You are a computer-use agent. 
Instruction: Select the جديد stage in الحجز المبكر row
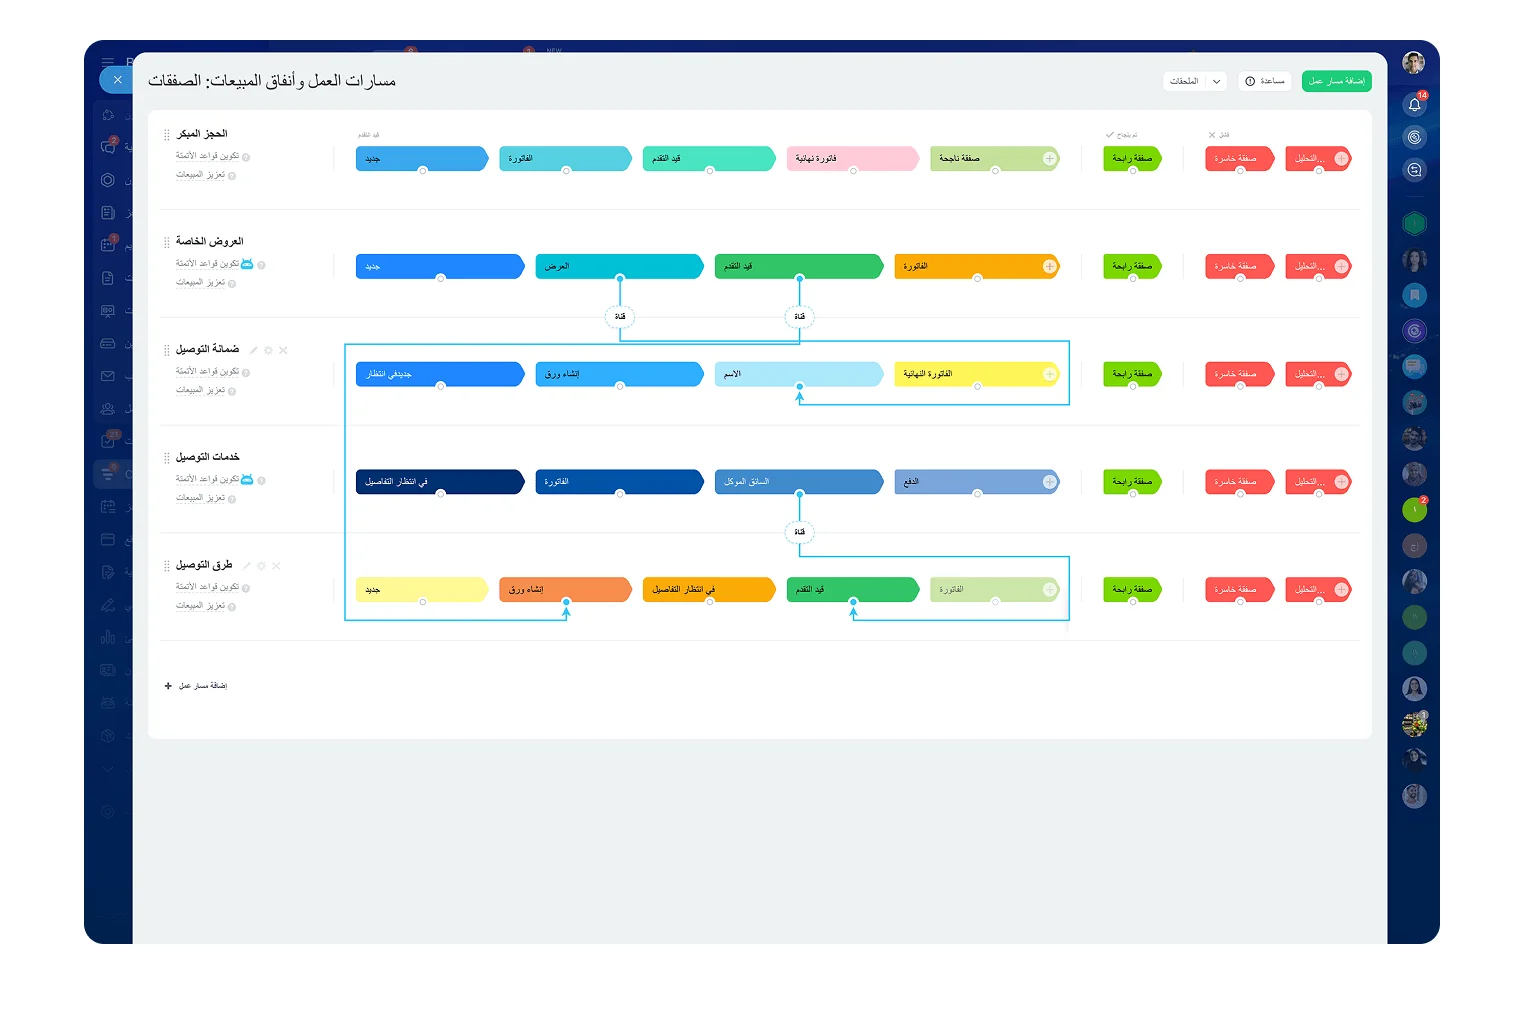pos(421,158)
